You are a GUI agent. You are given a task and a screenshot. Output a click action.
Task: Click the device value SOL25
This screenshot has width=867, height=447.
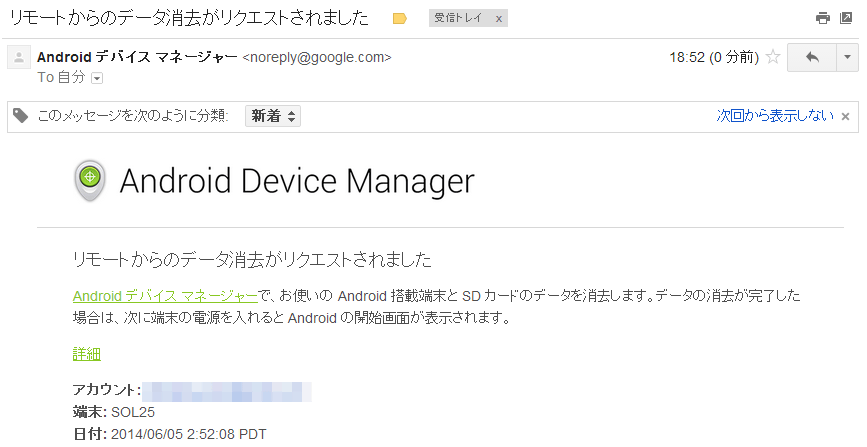pos(133,412)
